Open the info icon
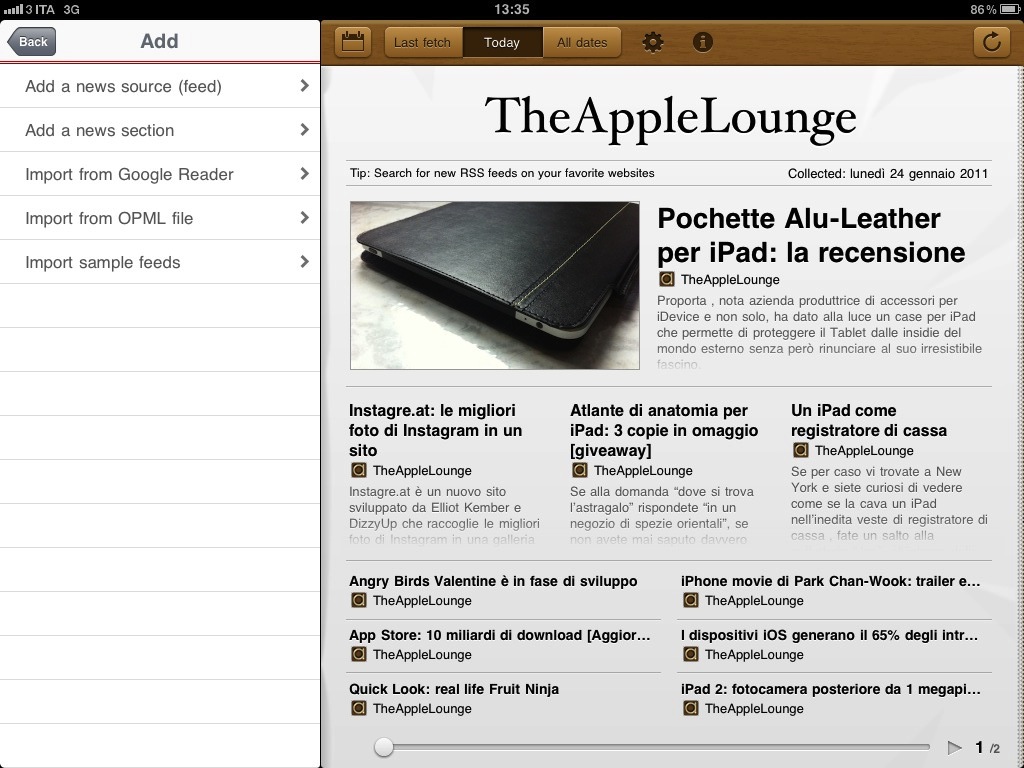Image resolution: width=1024 pixels, height=768 pixels. [x=702, y=42]
